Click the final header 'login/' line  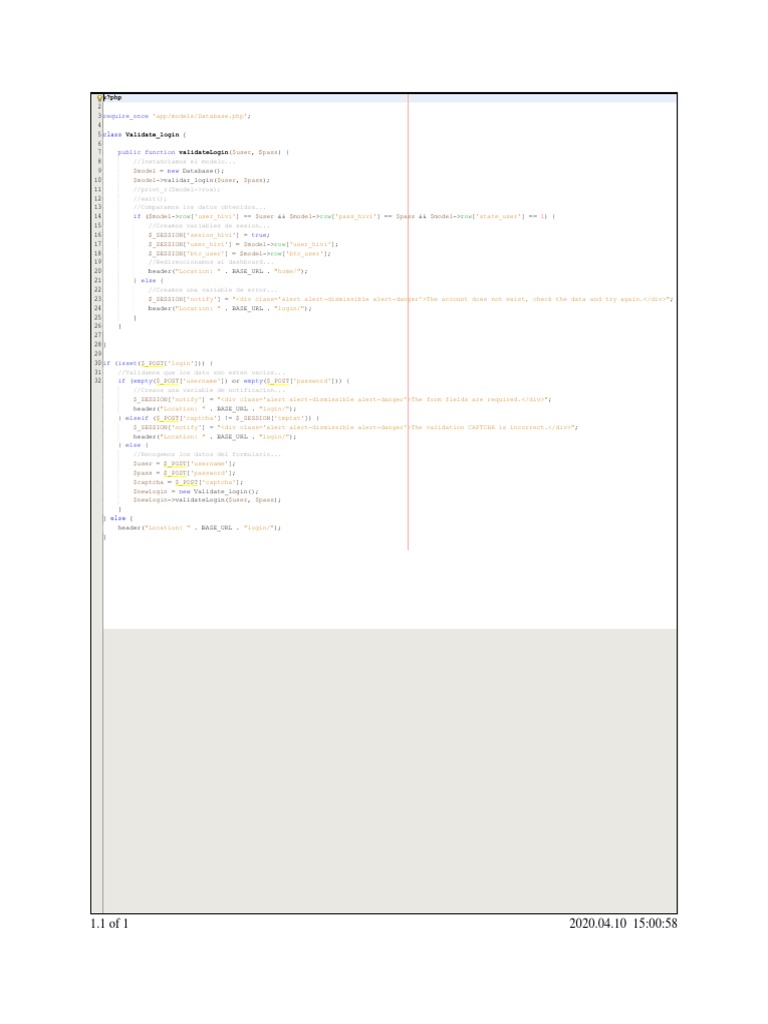pos(200,528)
